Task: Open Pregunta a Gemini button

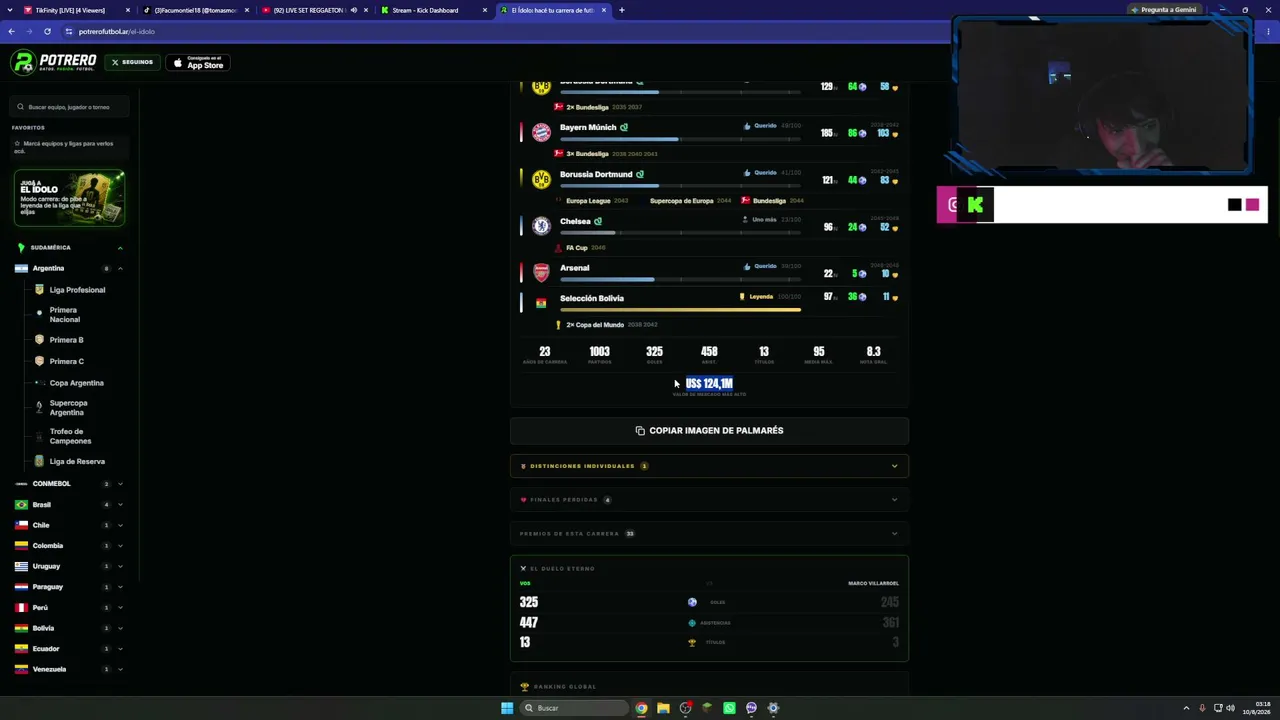Action: coord(1163,10)
